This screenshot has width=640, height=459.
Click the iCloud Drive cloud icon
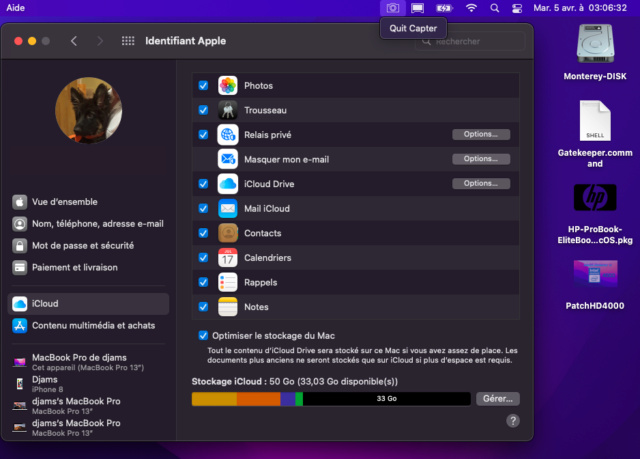tap(227, 184)
